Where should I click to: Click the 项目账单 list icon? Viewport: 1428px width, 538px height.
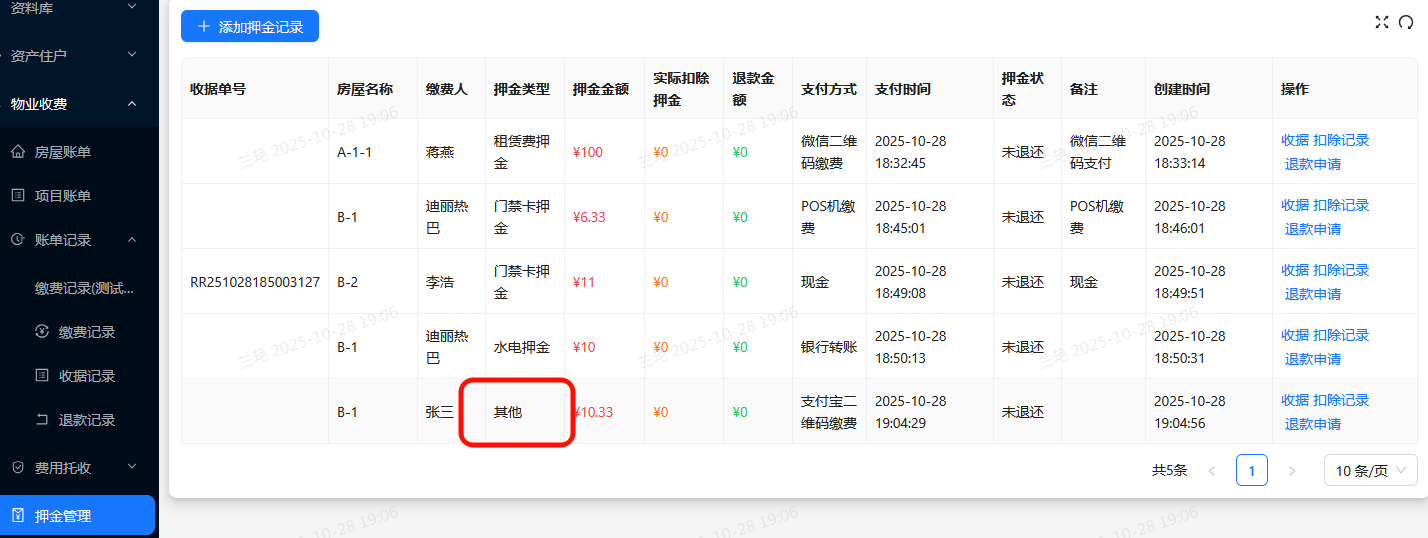pyautogui.click(x=18, y=196)
